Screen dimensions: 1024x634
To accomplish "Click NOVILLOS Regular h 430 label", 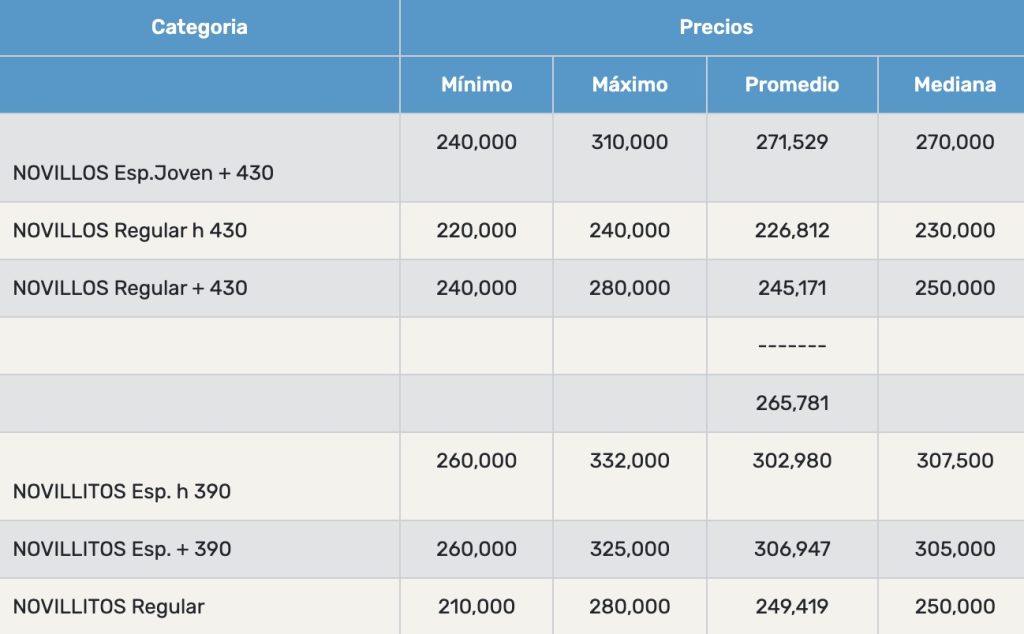I will [x=130, y=231].
